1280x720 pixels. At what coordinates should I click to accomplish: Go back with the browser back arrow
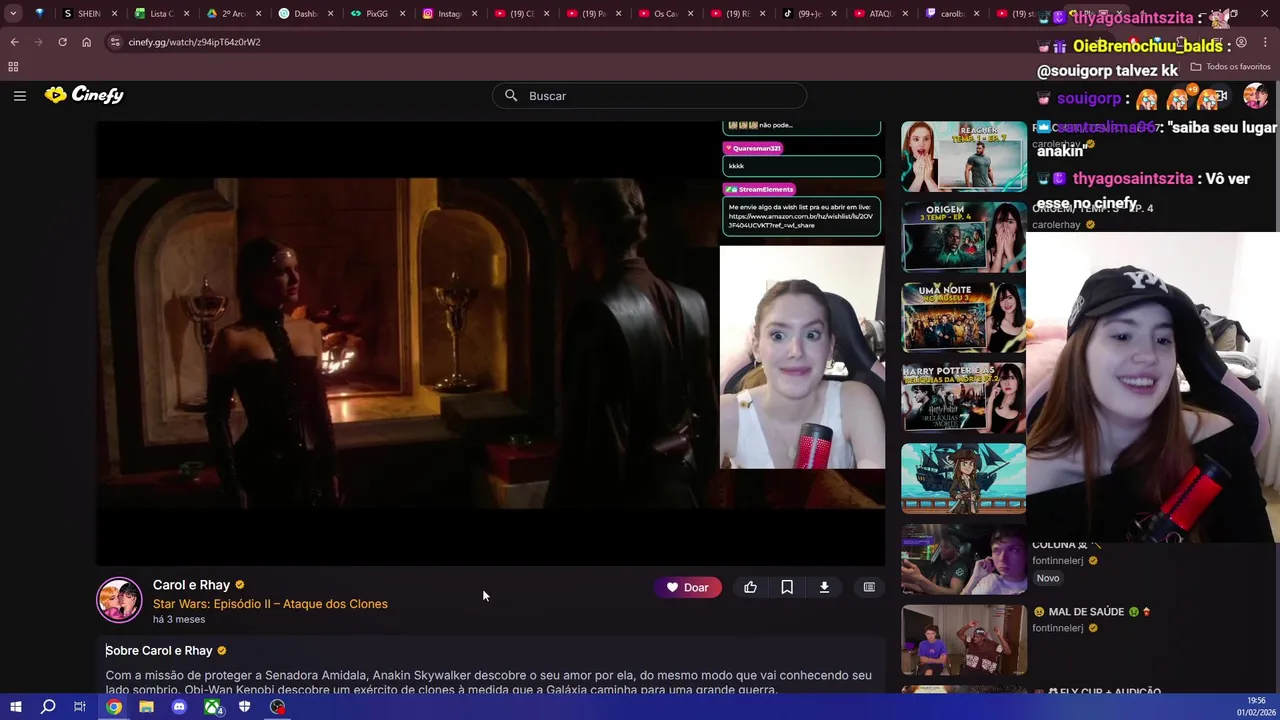pyautogui.click(x=14, y=42)
